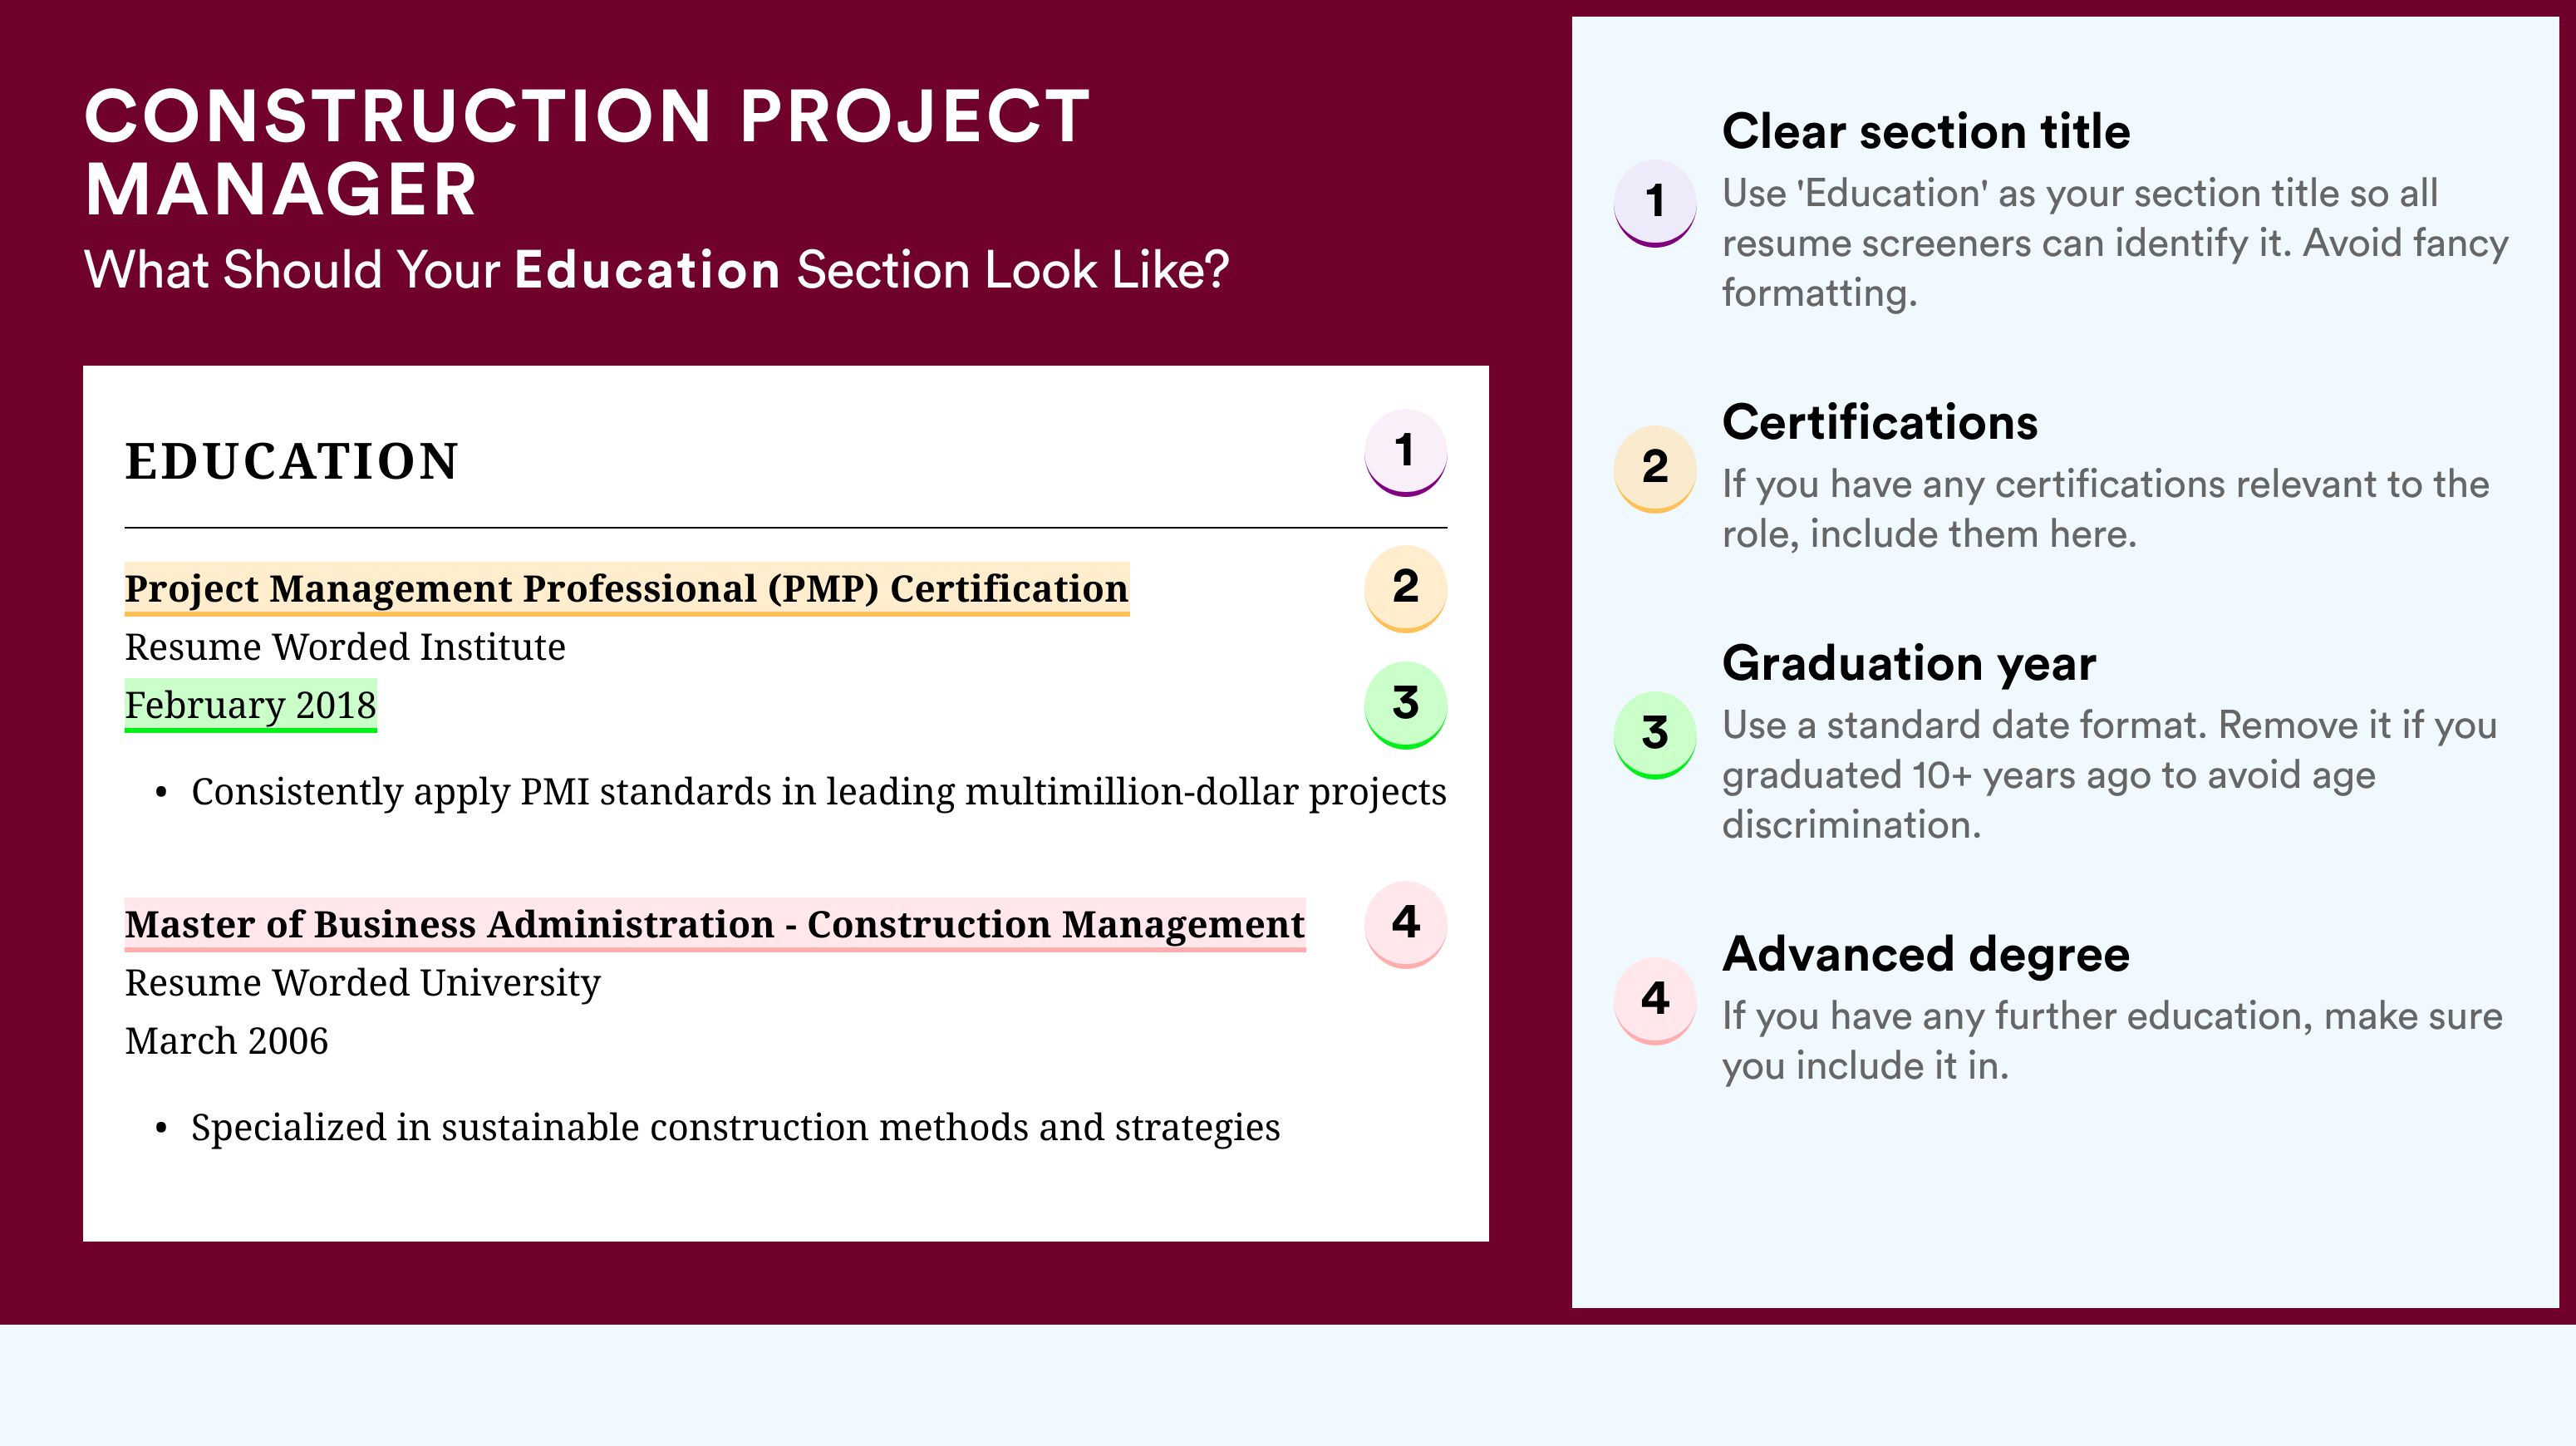This screenshot has width=2576, height=1446.
Task: Select the green highlighted February 2018 date
Action: tap(251, 705)
